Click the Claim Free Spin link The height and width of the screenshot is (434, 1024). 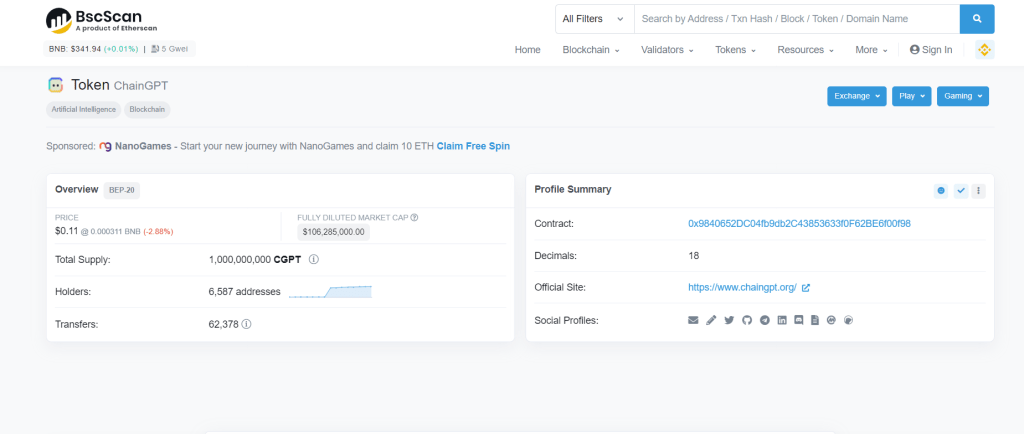click(473, 146)
